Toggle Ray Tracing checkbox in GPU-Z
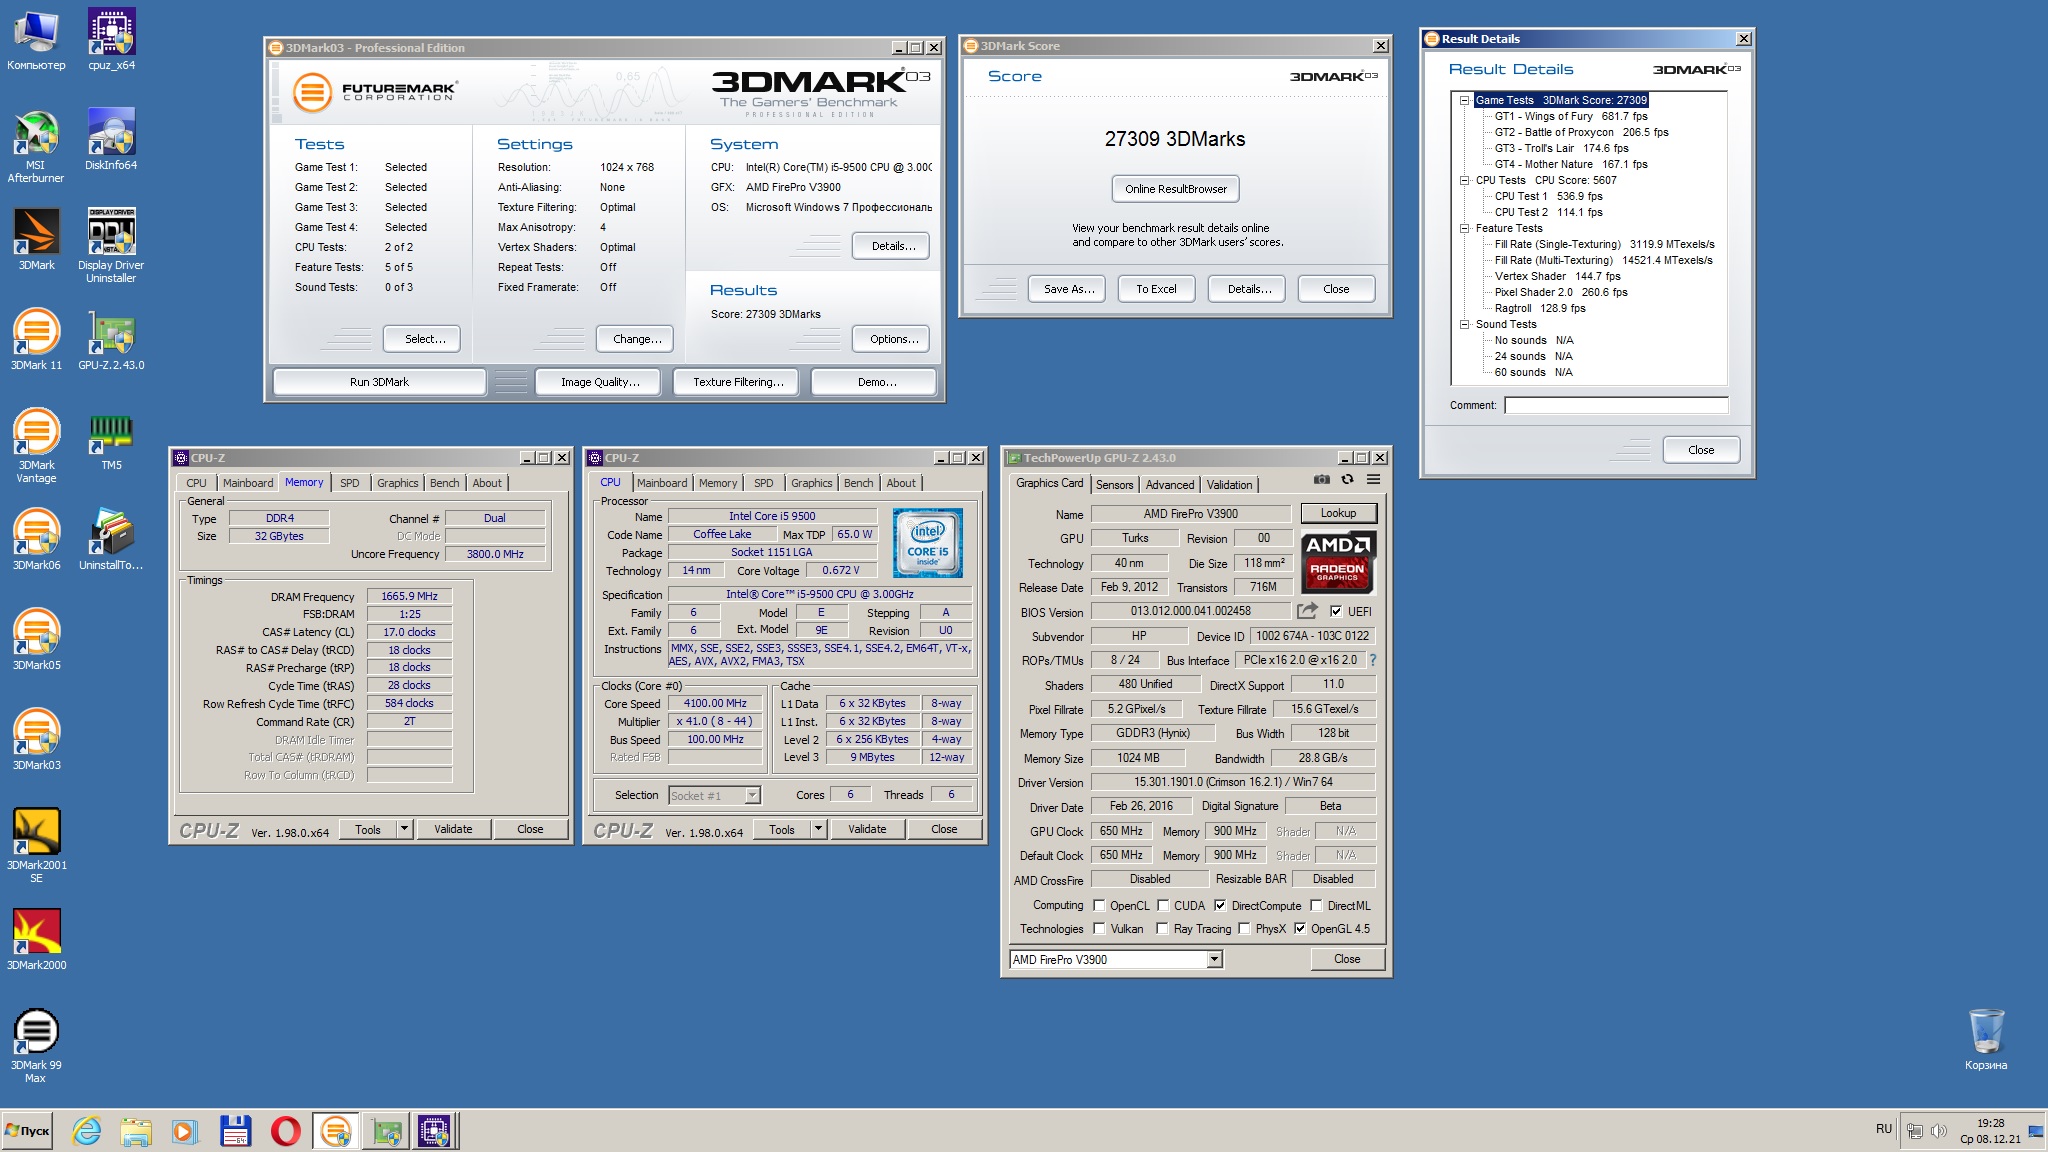2048x1152 pixels. coord(1163,929)
